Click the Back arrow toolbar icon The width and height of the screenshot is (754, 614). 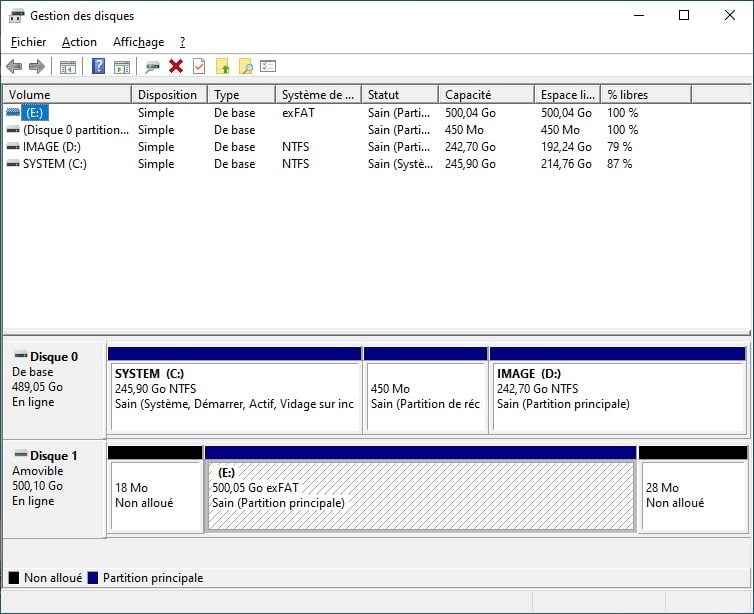point(14,67)
